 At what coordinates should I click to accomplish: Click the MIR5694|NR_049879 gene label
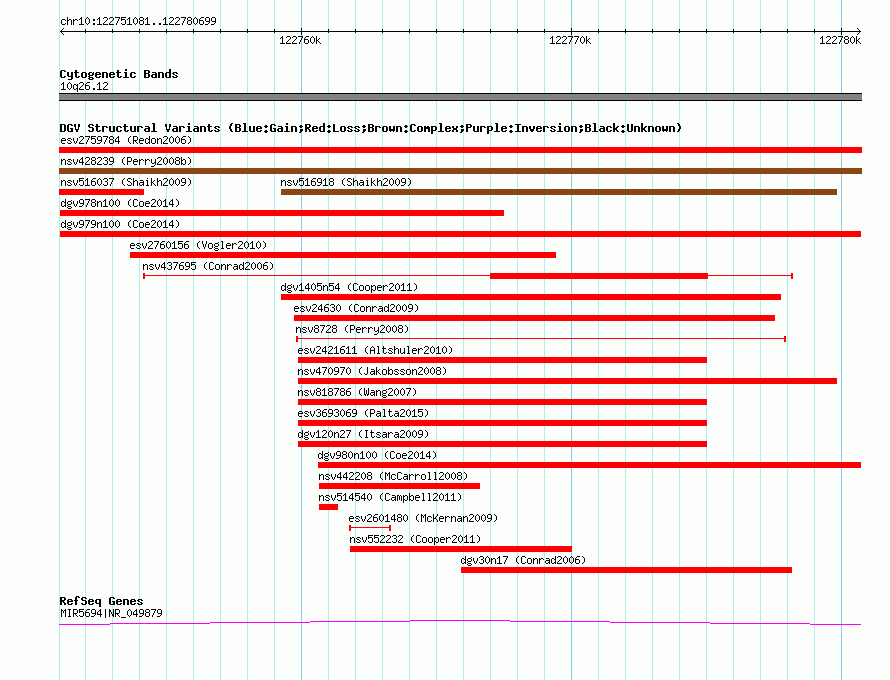111,613
